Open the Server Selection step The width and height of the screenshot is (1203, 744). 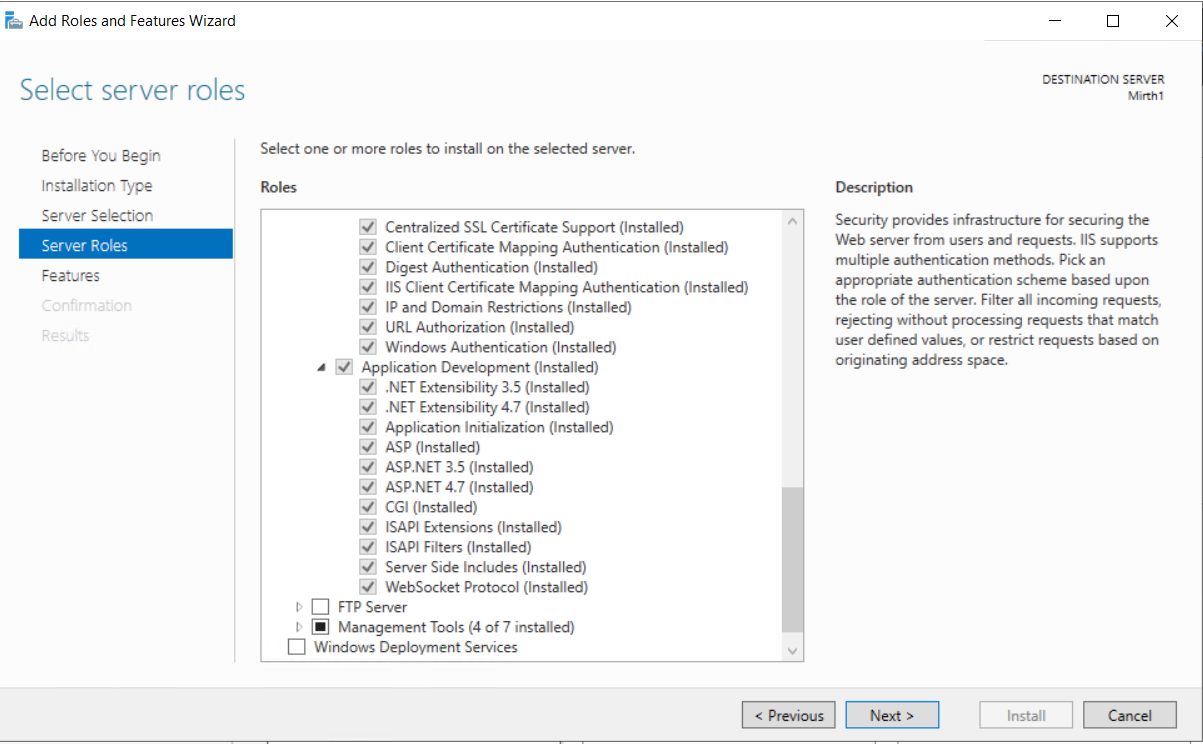pos(97,216)
